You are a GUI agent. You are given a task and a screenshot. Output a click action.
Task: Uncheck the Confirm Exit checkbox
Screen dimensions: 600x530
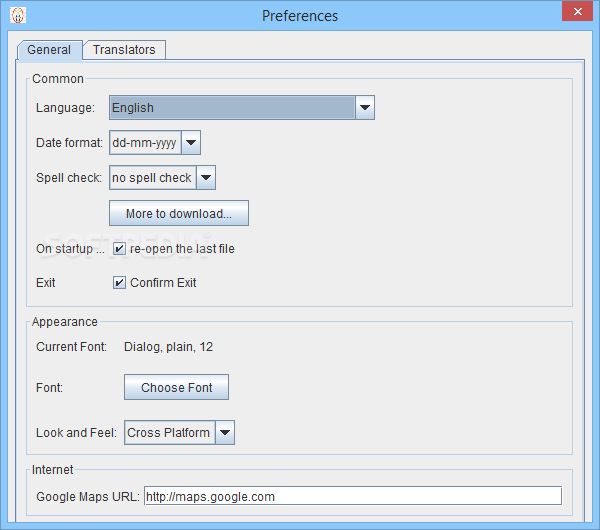(x=119, y=283)
